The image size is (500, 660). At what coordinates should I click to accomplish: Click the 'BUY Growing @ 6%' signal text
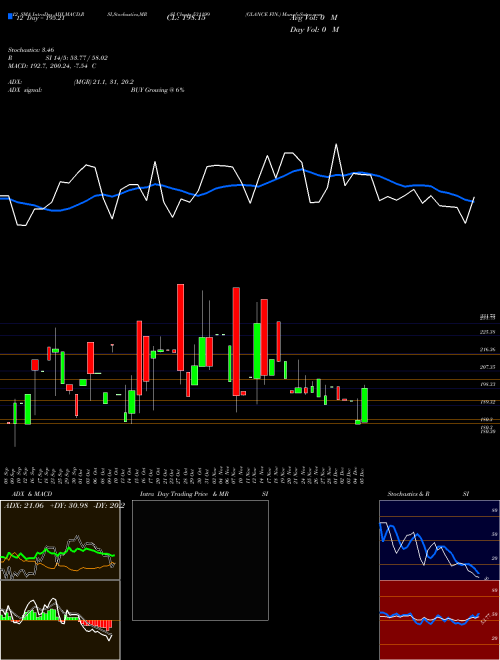tap(157, 90)
